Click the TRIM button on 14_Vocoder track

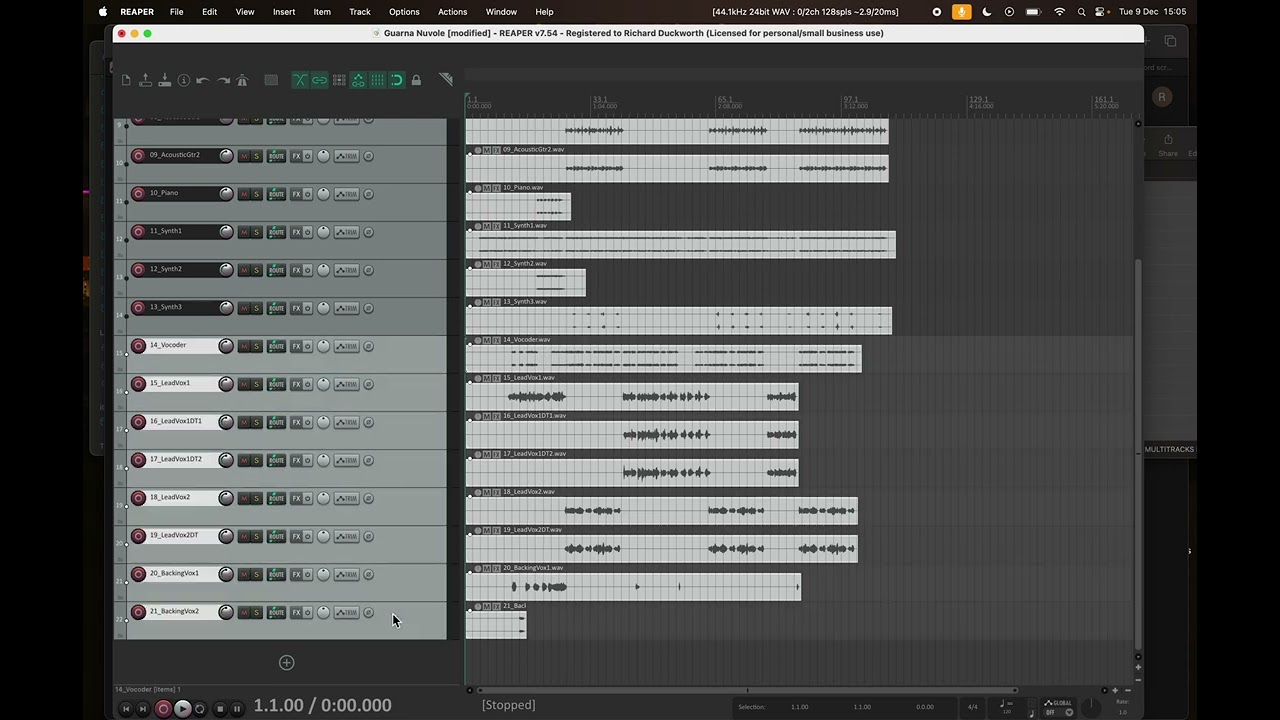click(346, 346)
